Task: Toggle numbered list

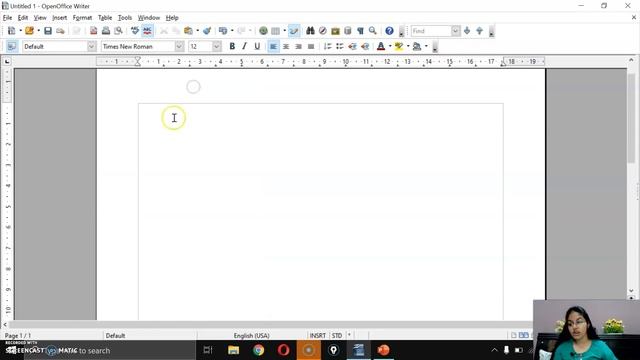Action: click(x=327, y=46)
